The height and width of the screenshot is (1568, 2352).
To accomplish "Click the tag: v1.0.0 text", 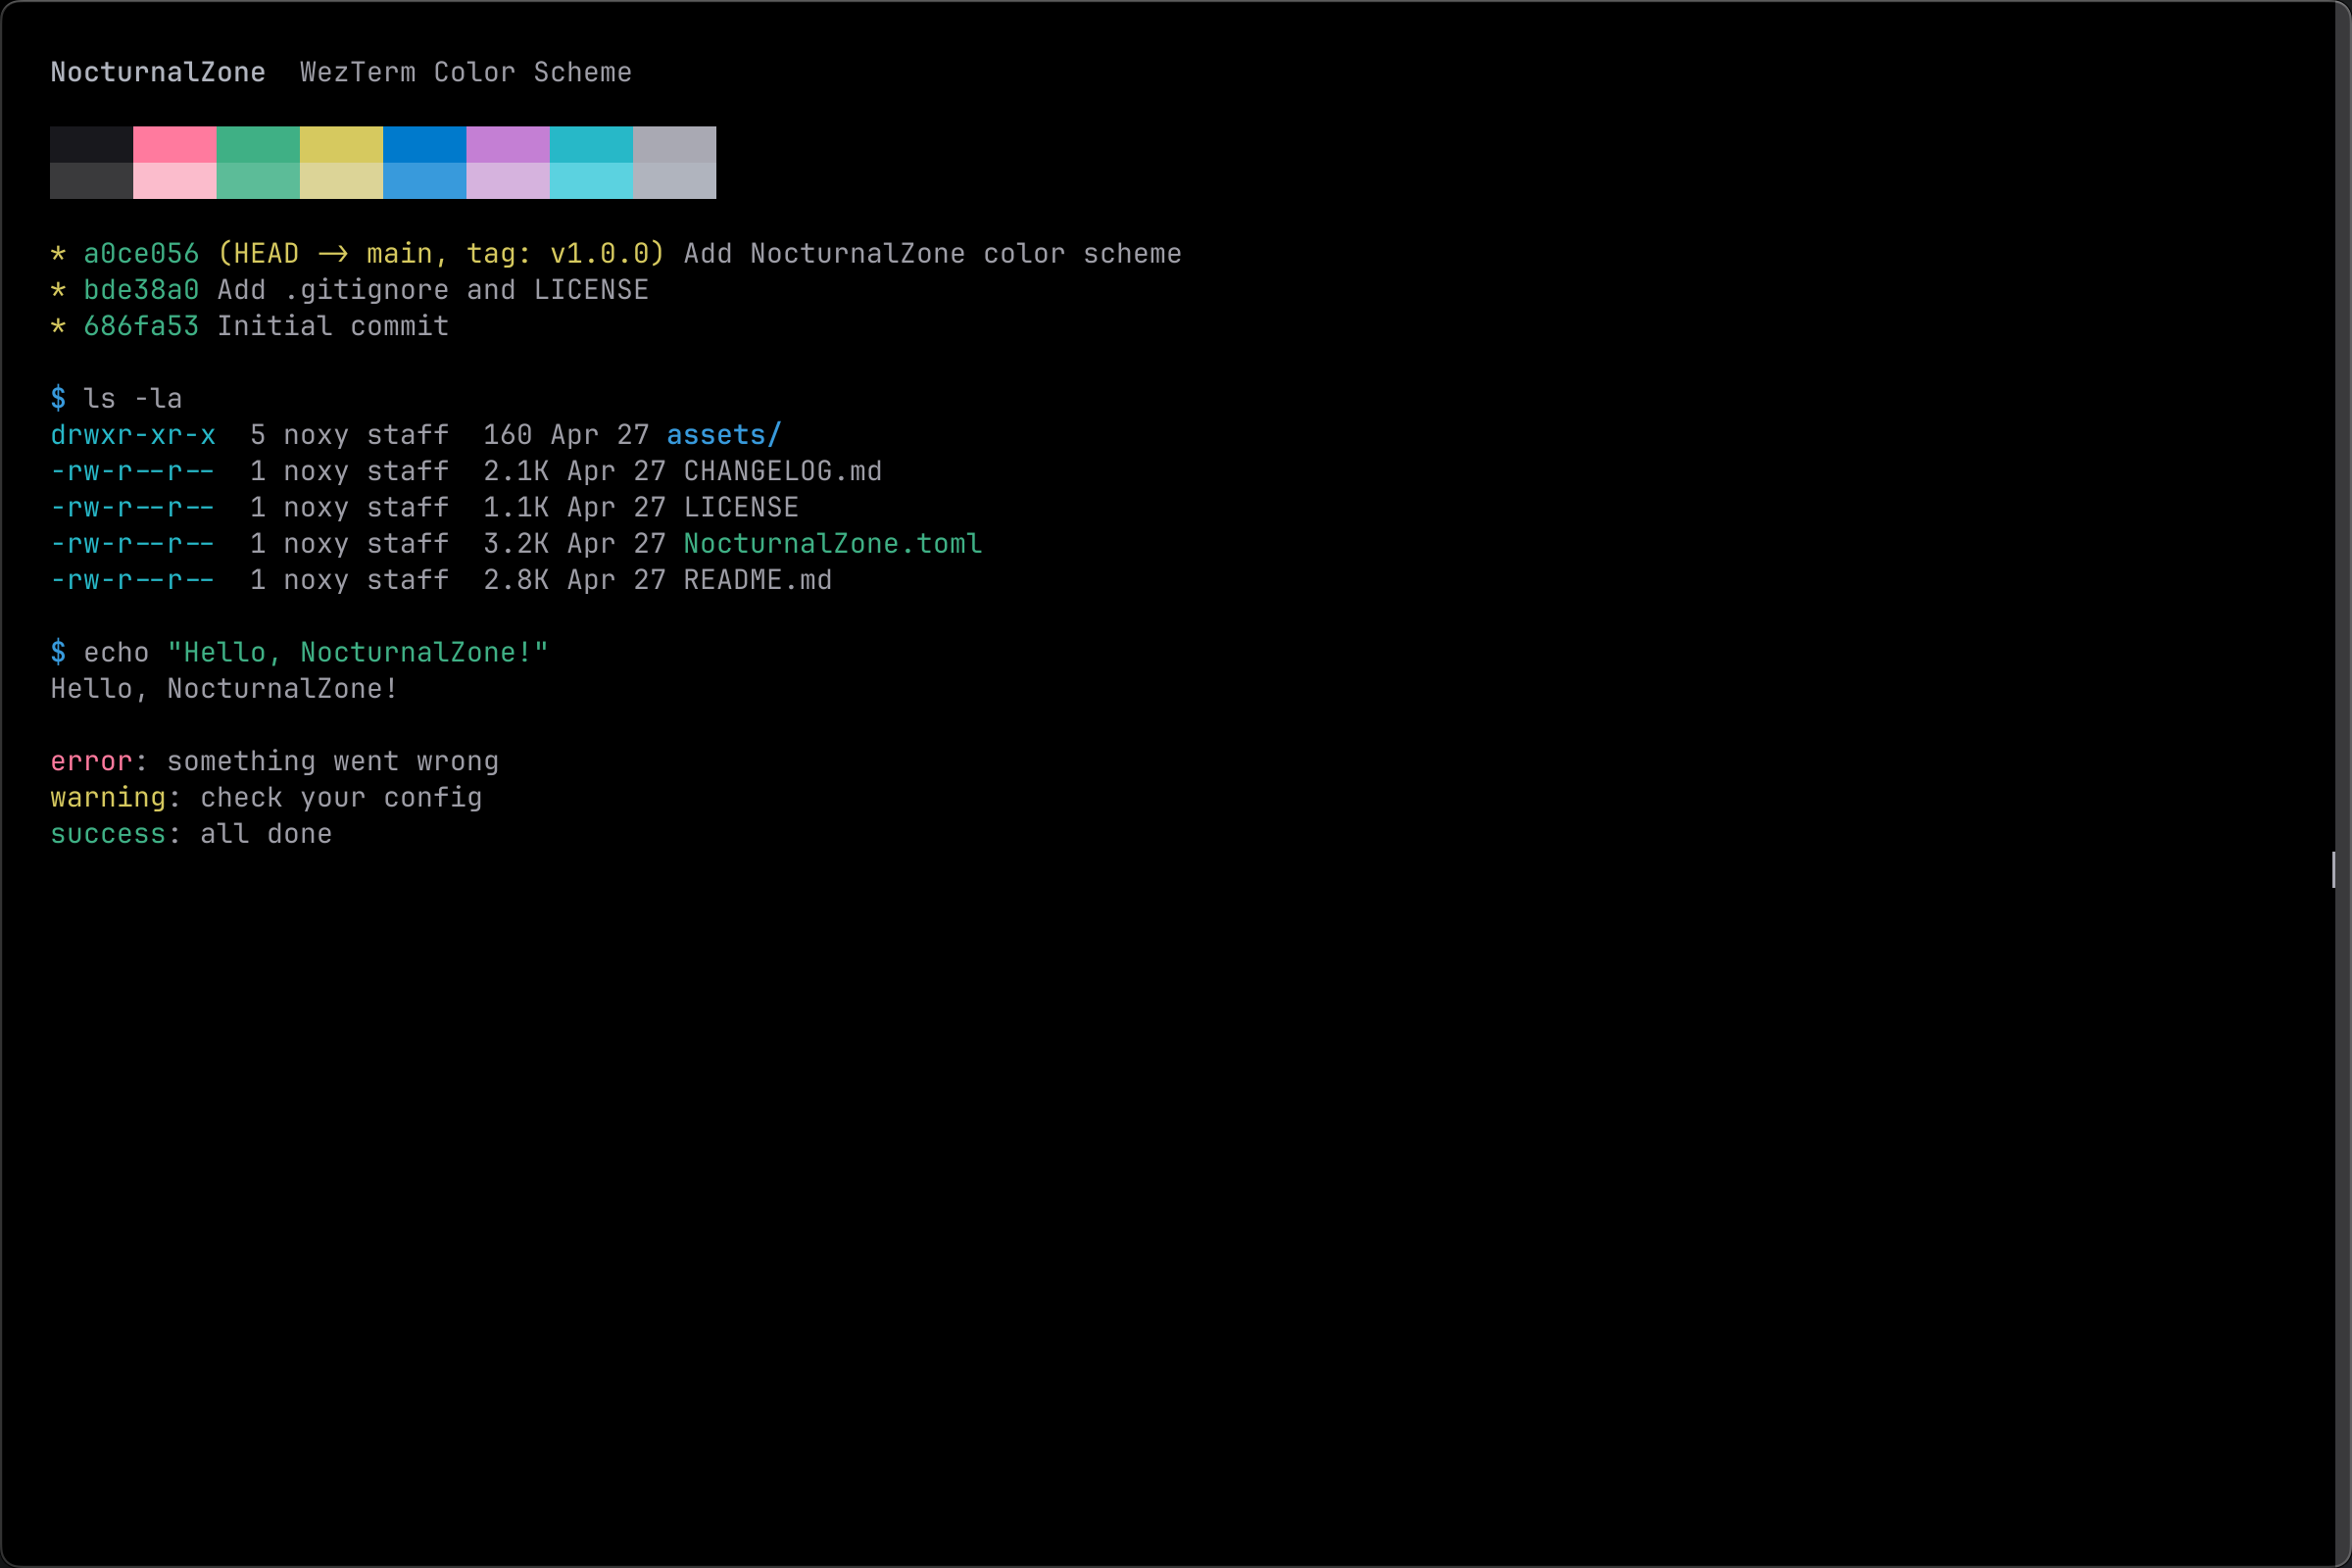I will [563, 254].
